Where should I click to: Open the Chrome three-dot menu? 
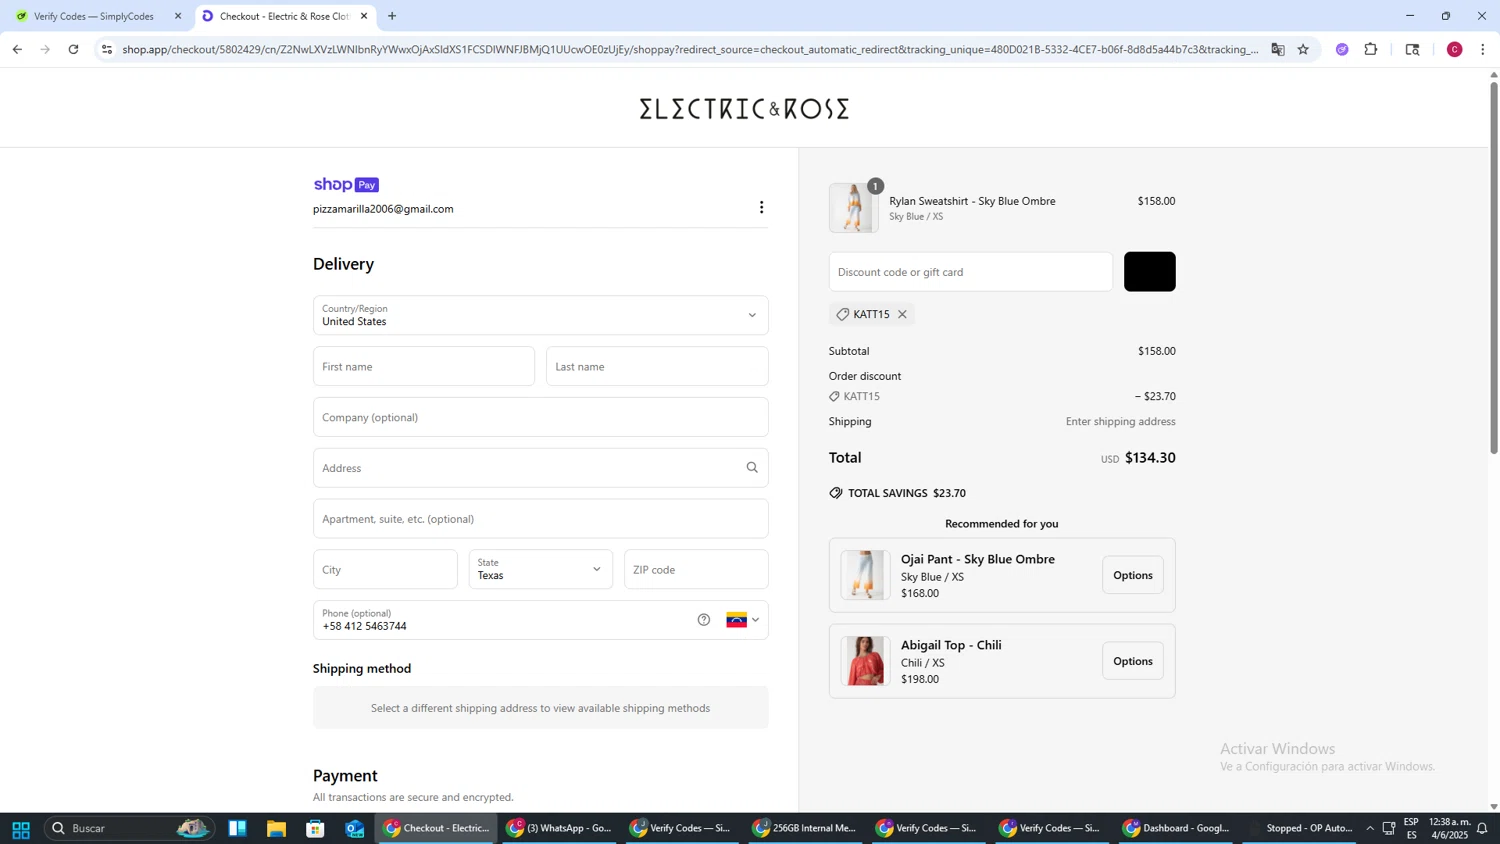(1483, 49)
